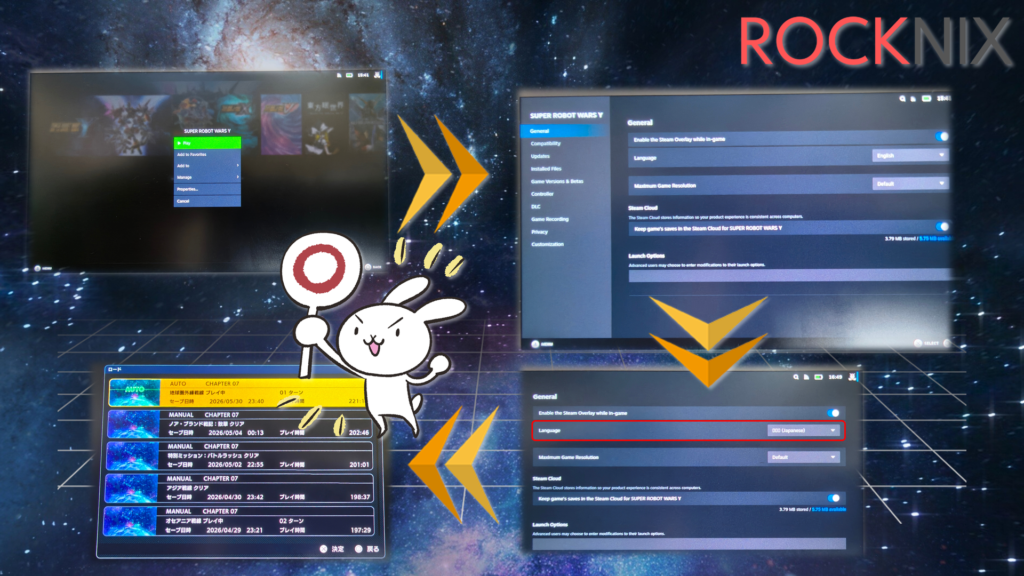Click network icon on the Japanese-language properties screen
The height and width of the screenshot is (576, 1024).
(807, 377)
